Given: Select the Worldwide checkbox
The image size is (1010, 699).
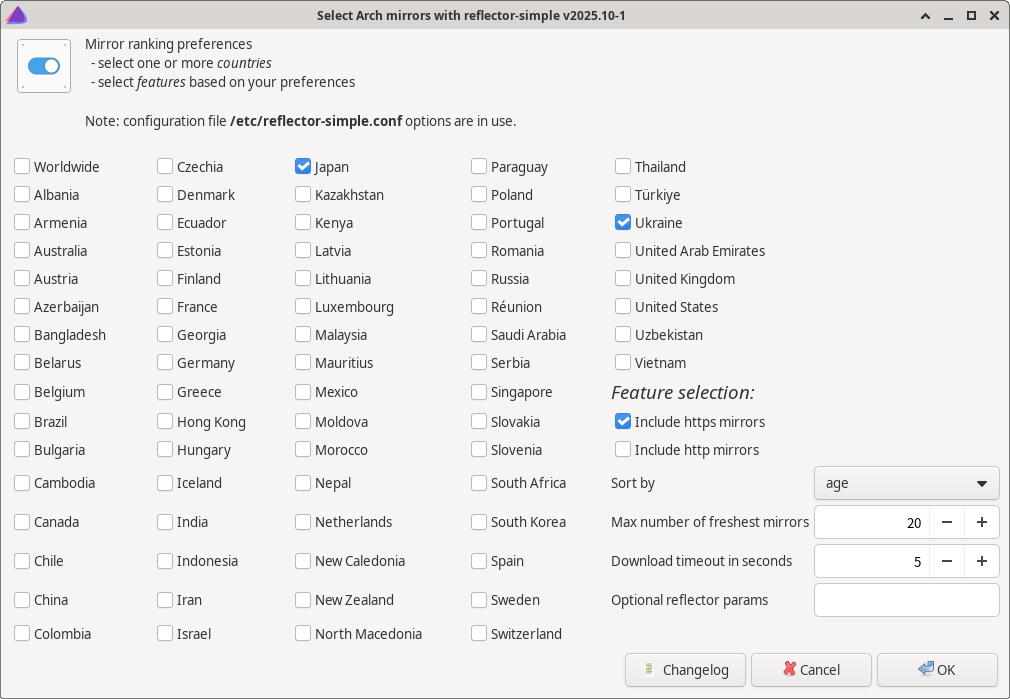Looking at the screenshot, I should coord(22,167).
